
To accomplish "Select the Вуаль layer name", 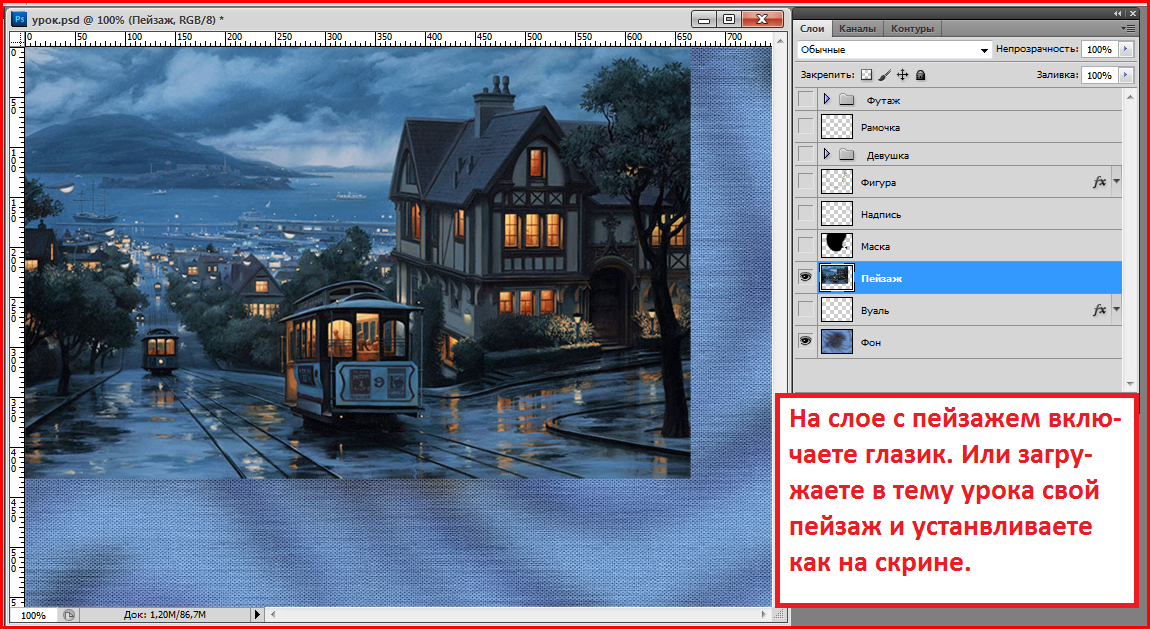I will [875, 311].
